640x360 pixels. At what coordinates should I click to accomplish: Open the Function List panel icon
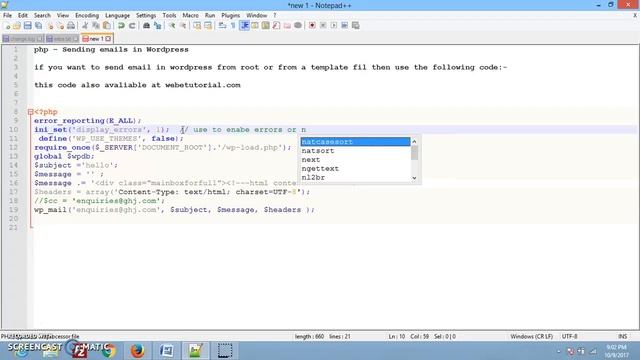pos(276,26)
